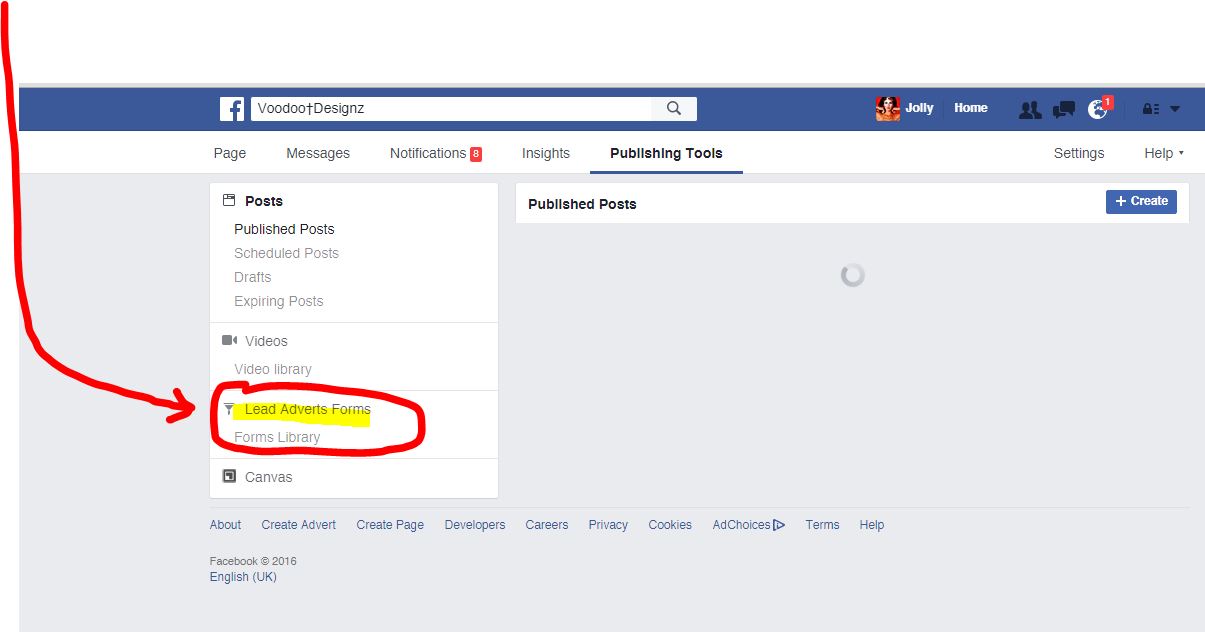Go to Home in the top bar
Viewport: 1205px width, 632px height.
[971, 108]
